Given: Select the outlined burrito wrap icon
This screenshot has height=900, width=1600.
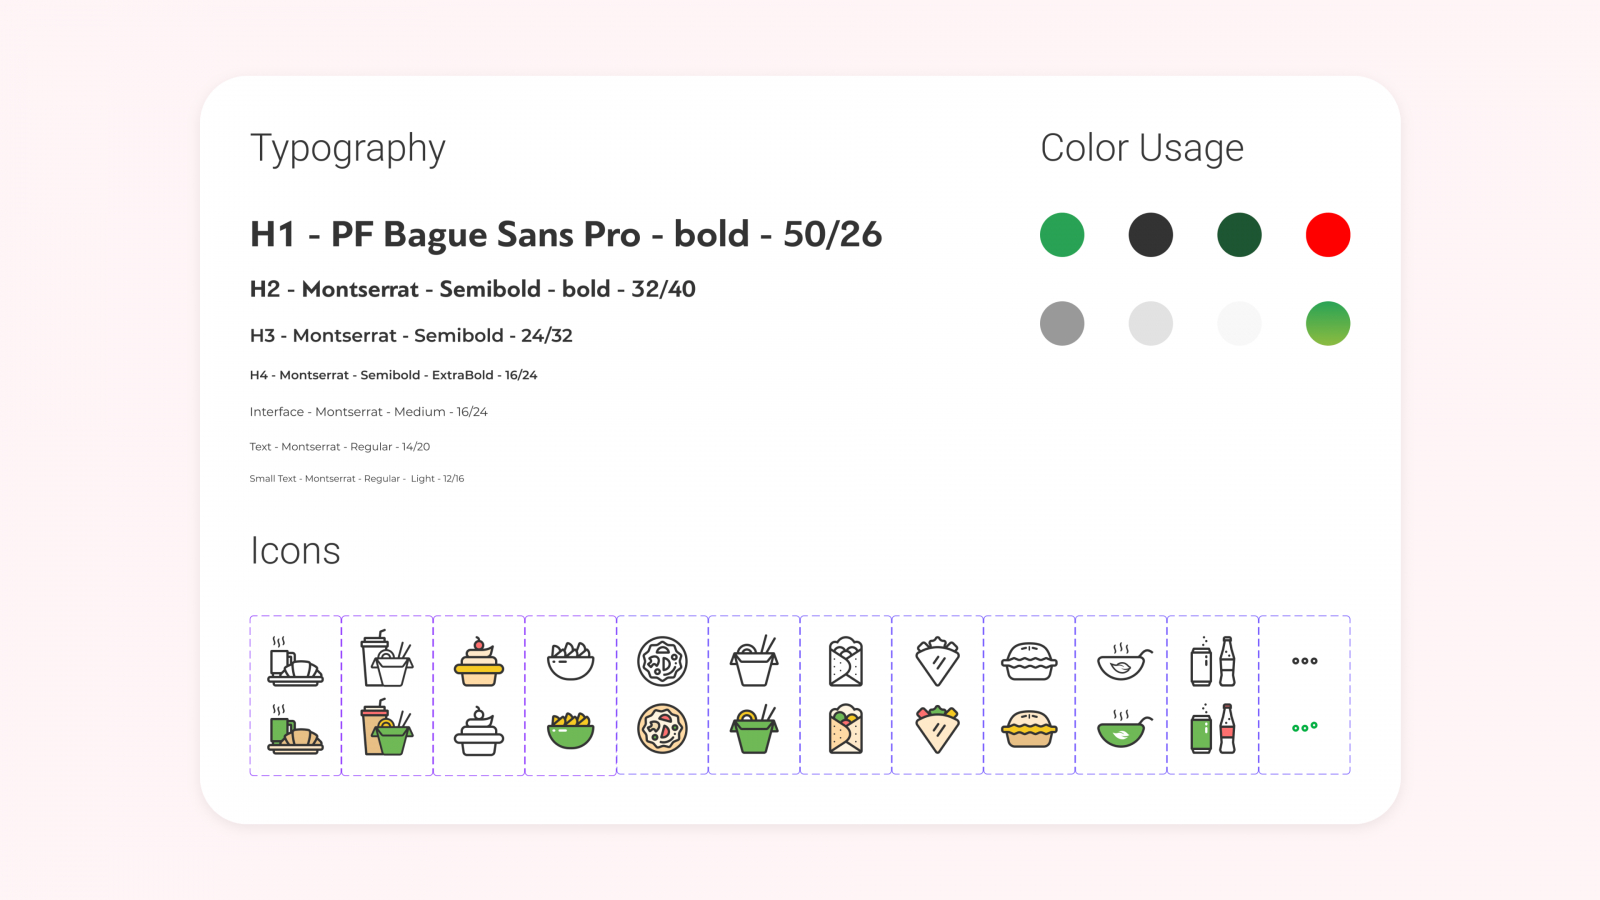Looking at the screenshot, I should pos(846,661).
